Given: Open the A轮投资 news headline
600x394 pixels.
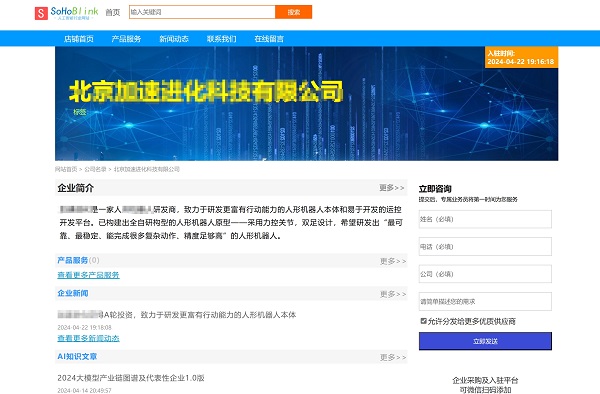Looking at the screenshot, I should tap(177, 314).
